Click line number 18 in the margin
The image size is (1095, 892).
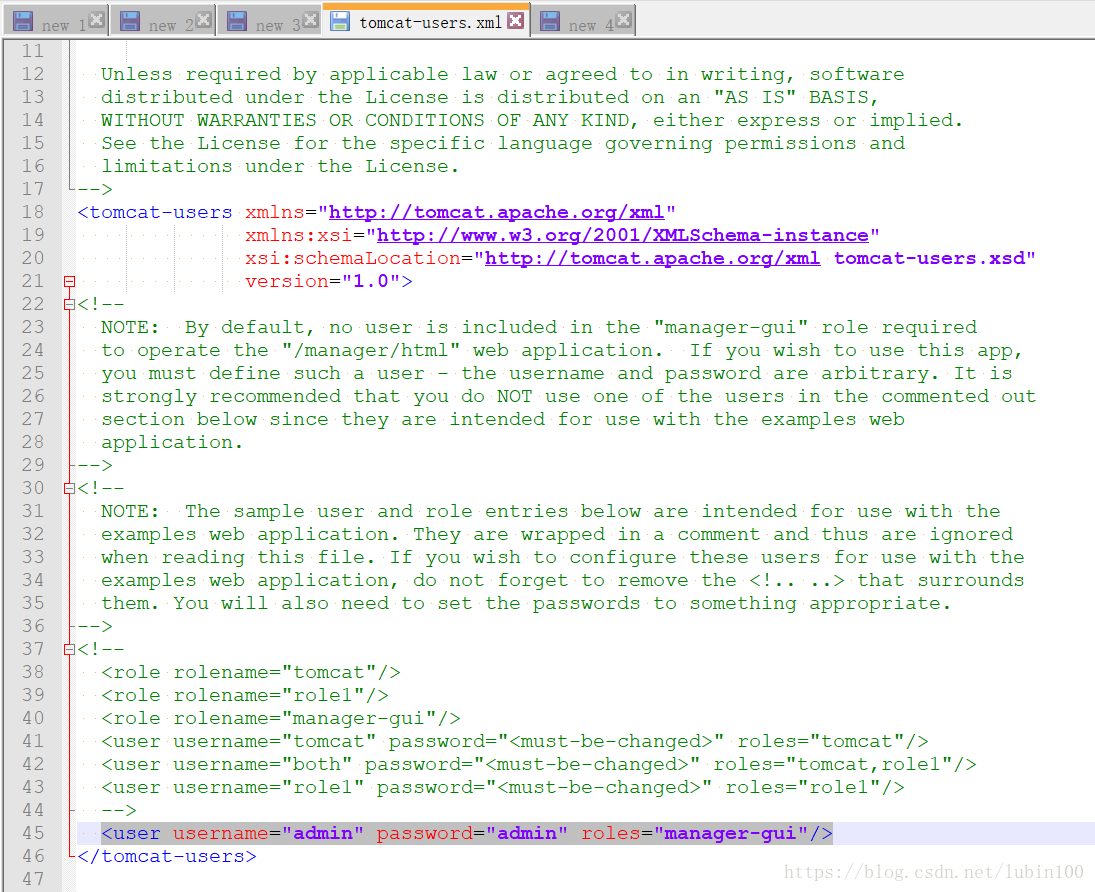[x=33, y=212]
